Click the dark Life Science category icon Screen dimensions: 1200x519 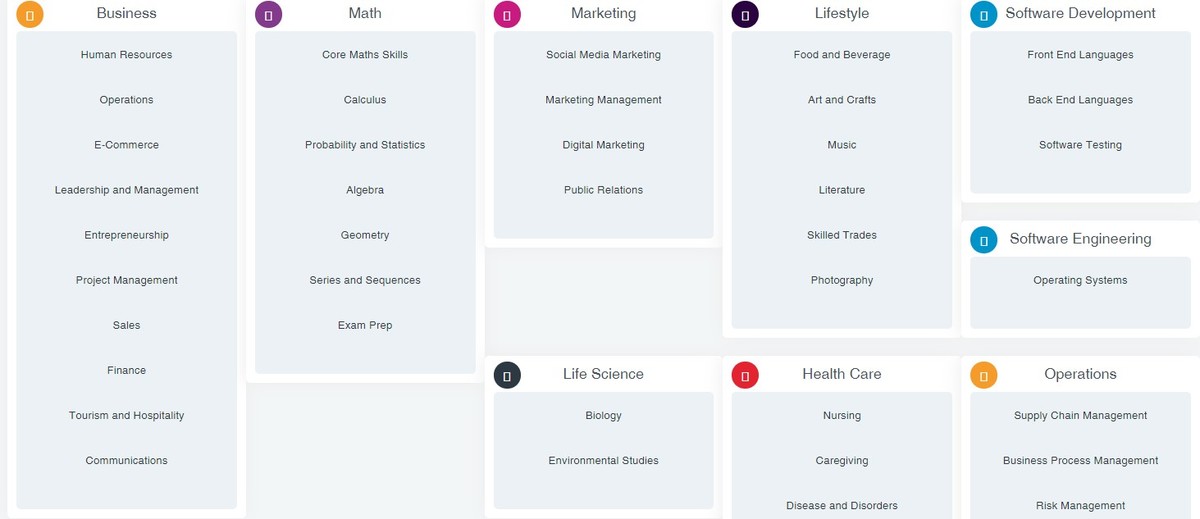507,375
